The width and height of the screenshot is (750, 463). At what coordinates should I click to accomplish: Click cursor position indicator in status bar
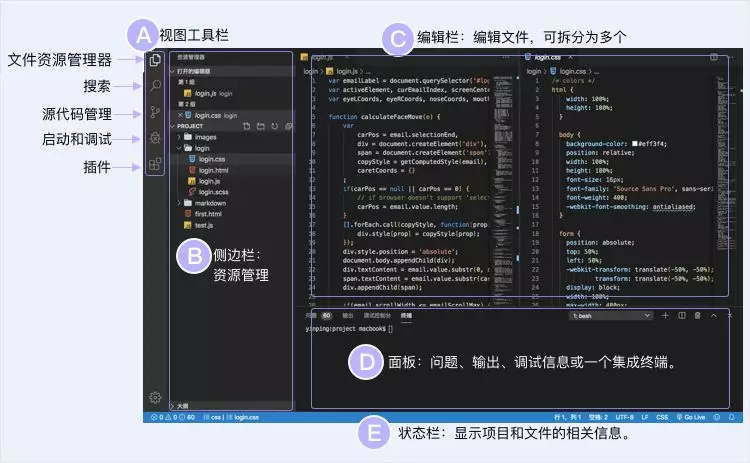[x=567, y=417]
